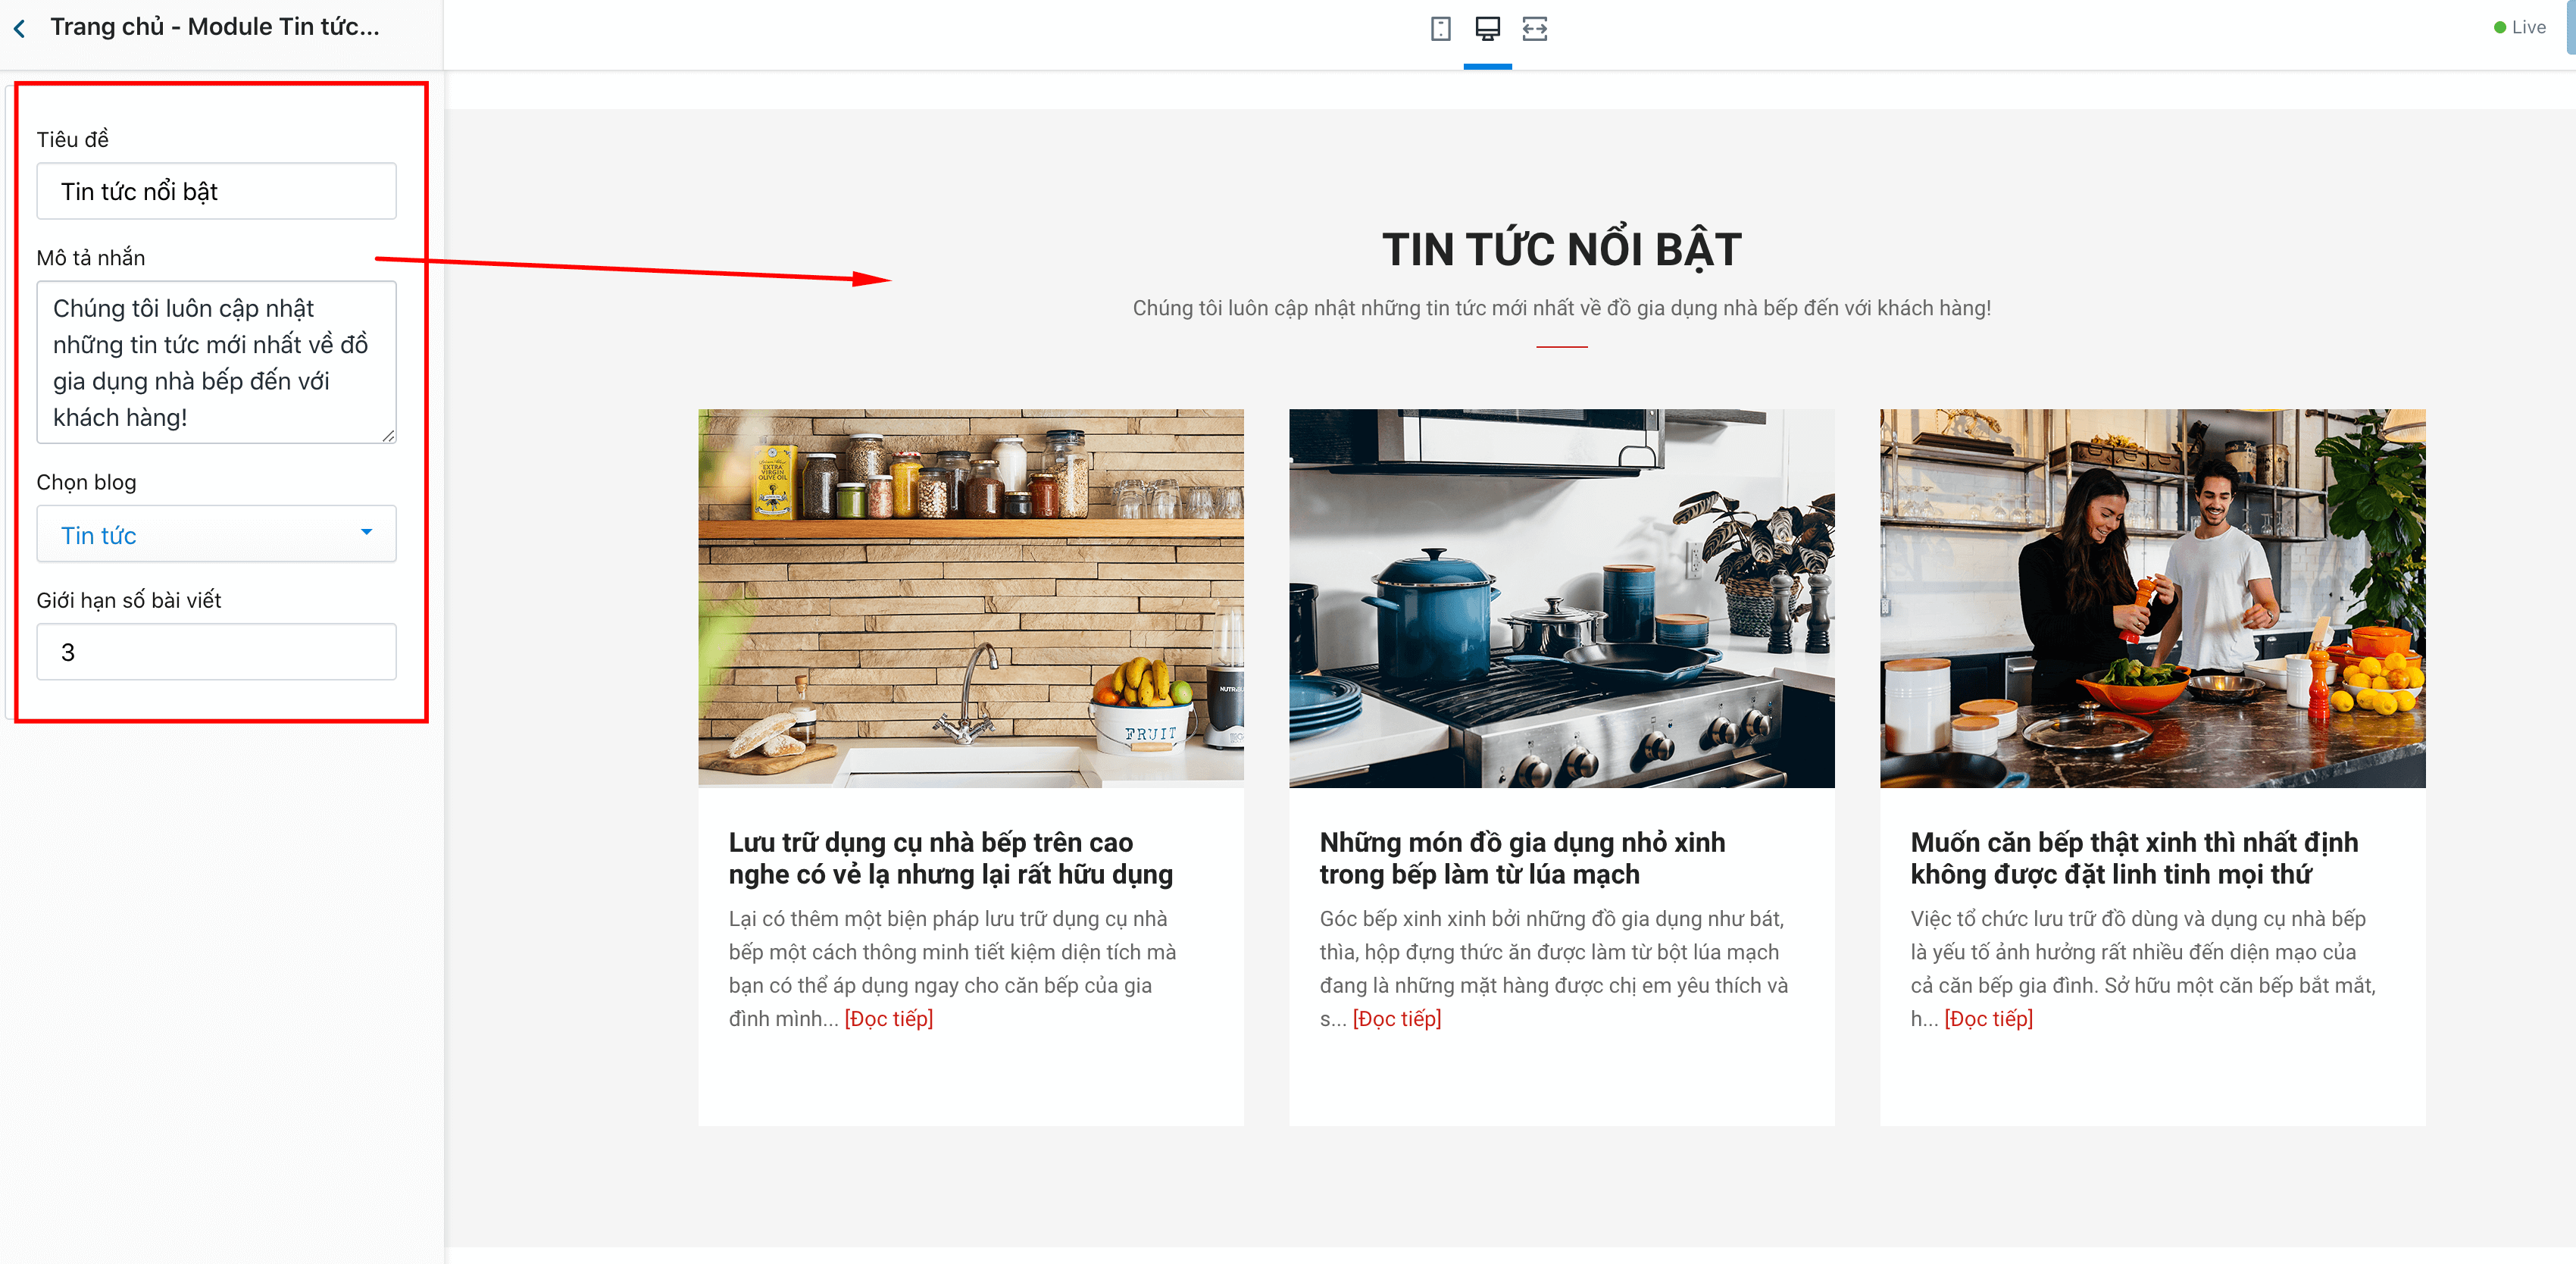Open the kitchen shelf article thumbnail
This screenshot has width=2576, height=1264.
970,598
